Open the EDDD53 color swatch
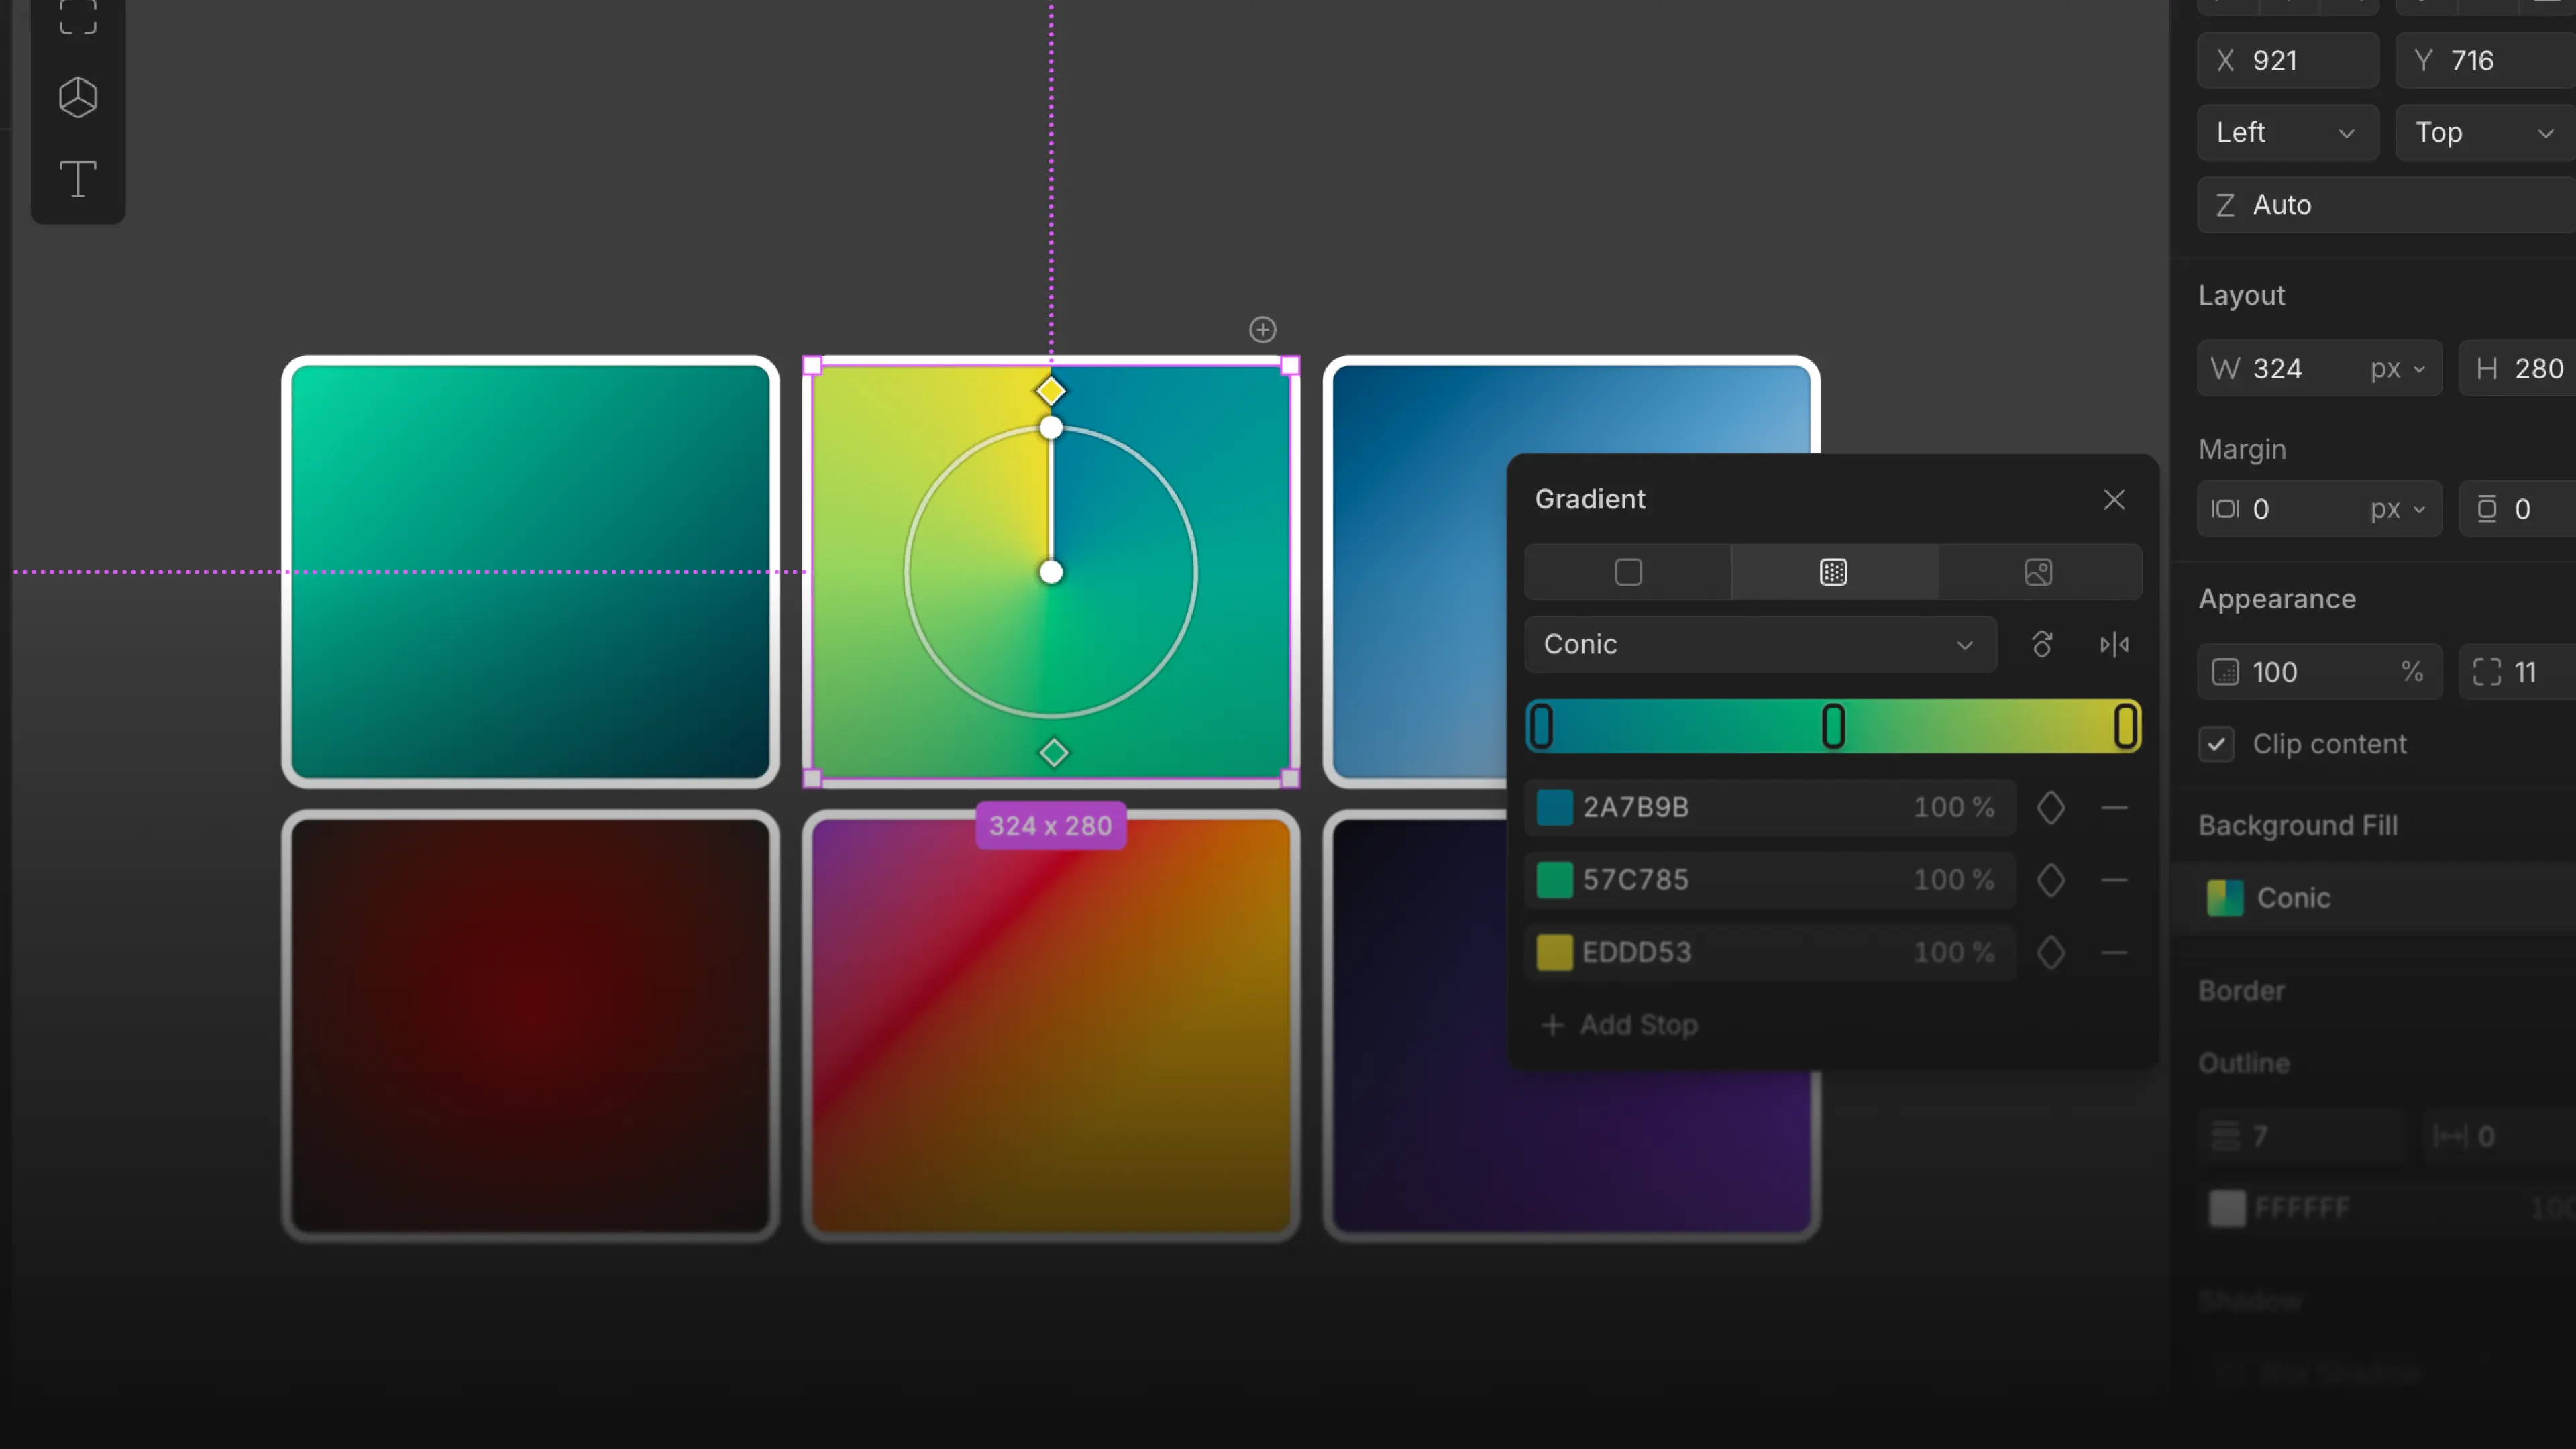The height and width of the screenshot is (1449, 2576). pyautogui.click(x=1555, y=952)
